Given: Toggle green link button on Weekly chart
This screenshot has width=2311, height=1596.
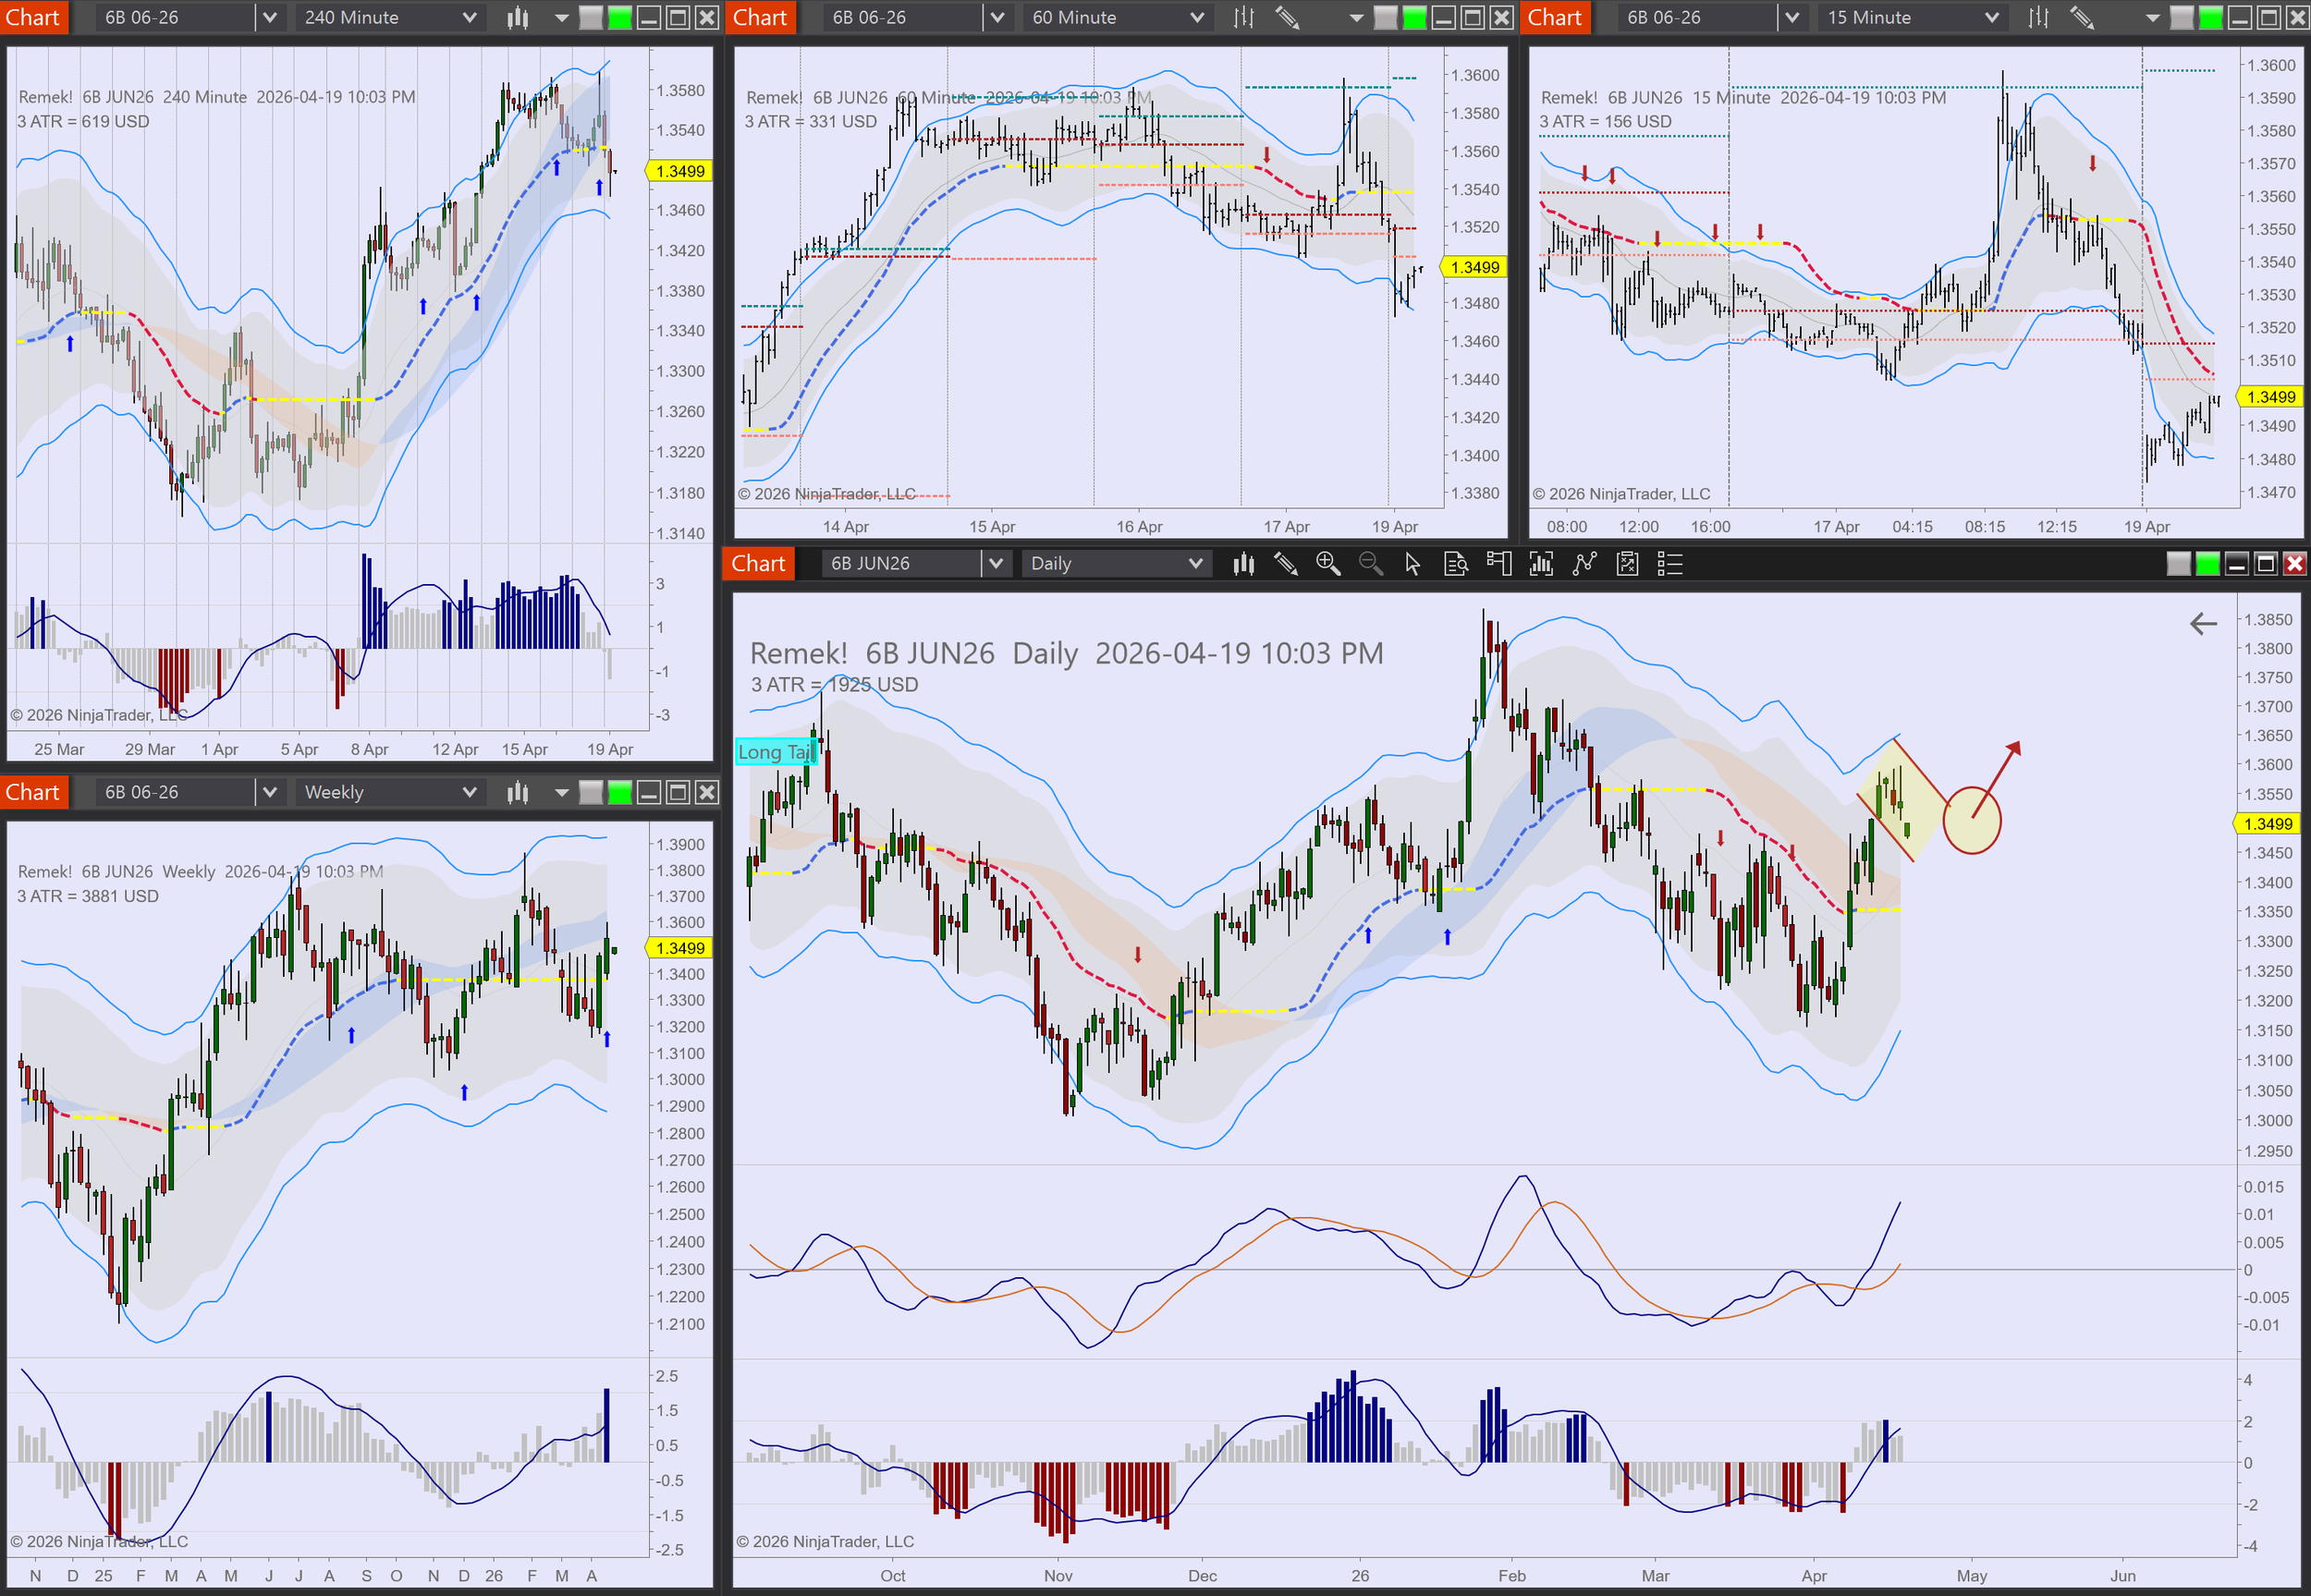Looking at the screenshot, I should click(x=620, y=792).
